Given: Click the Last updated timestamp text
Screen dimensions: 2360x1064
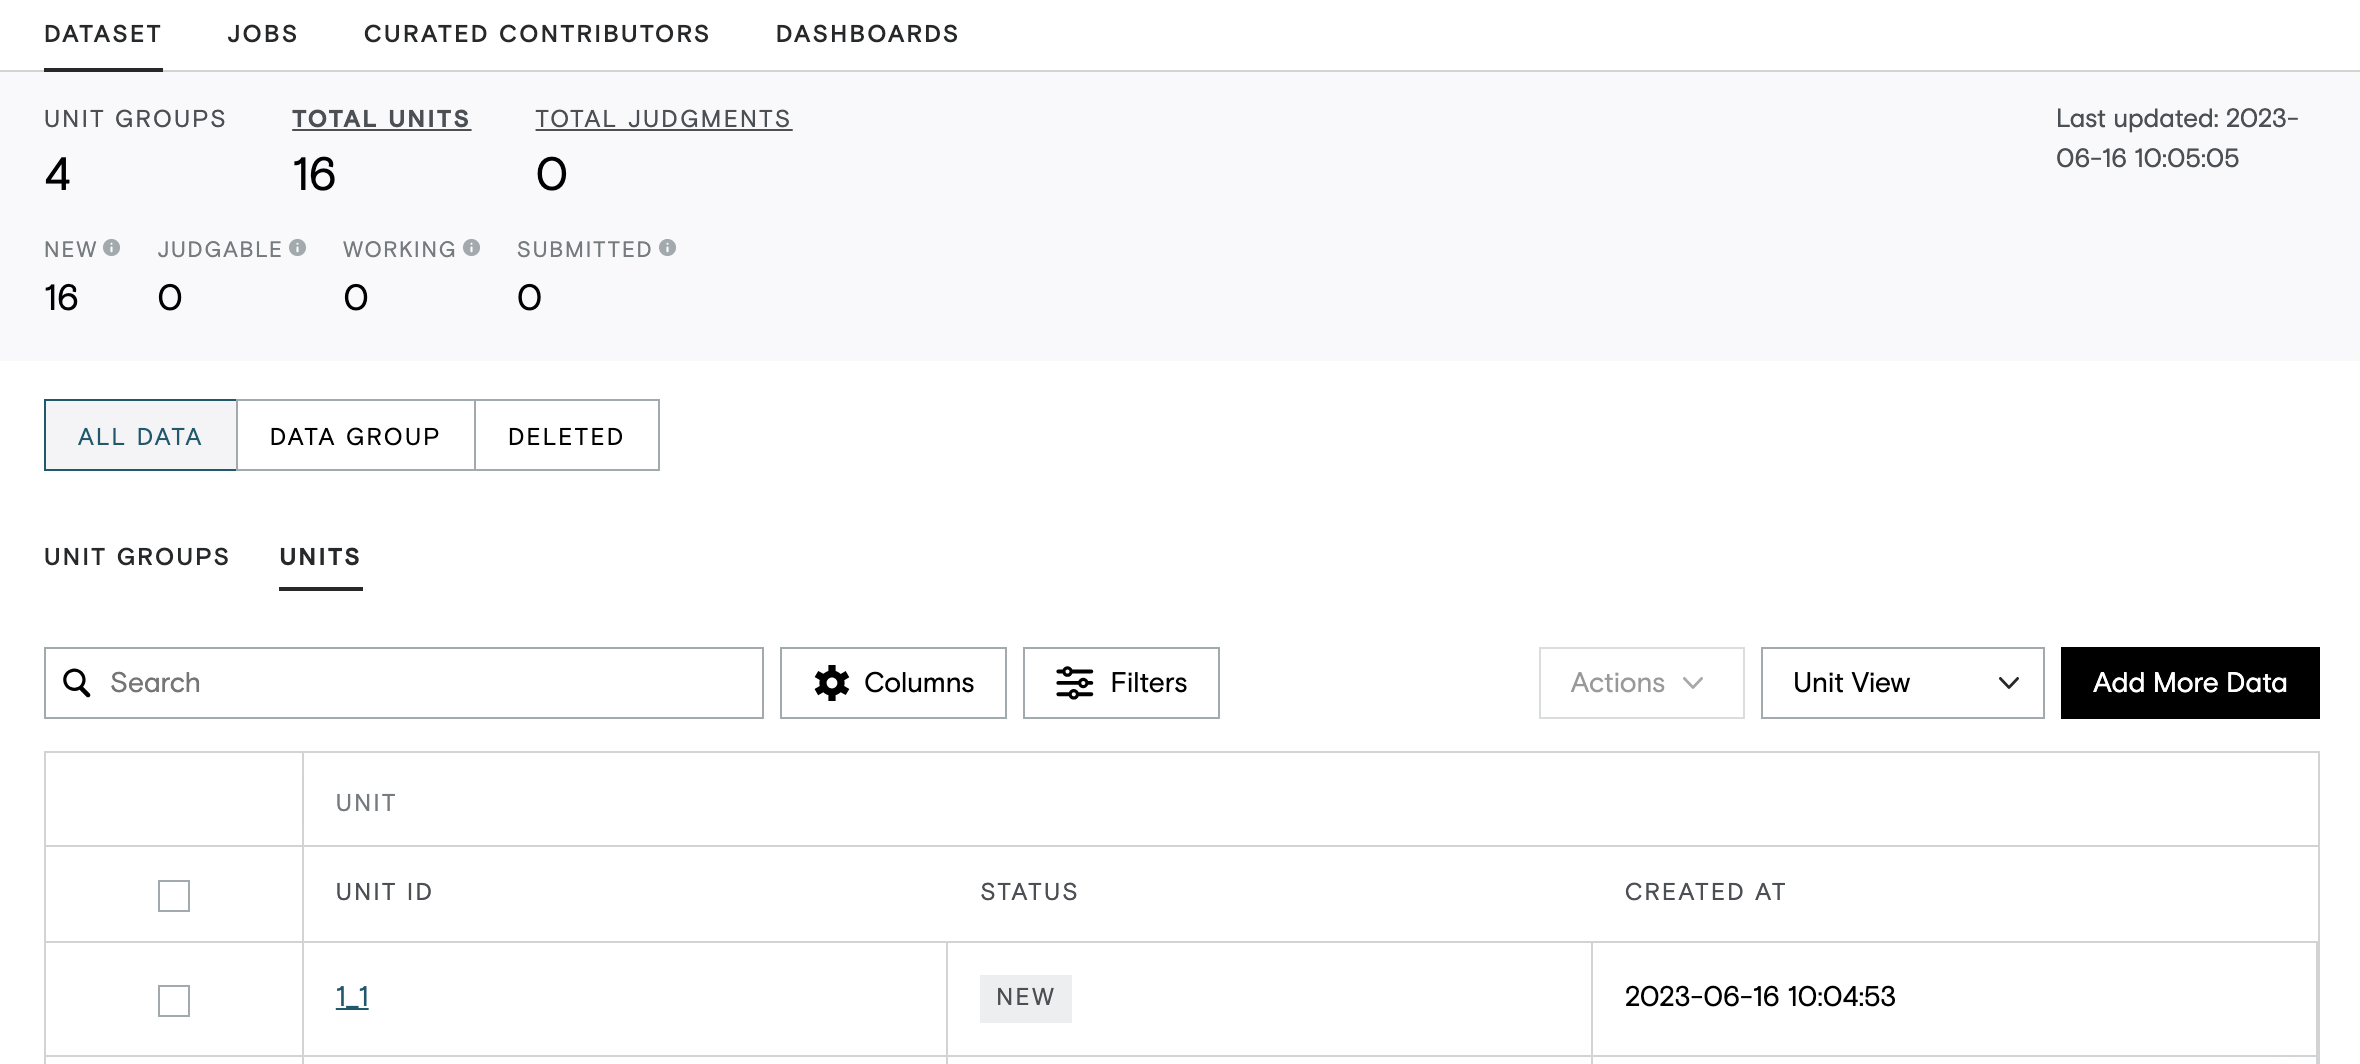Looking at the screenshot, I should (x=2177, y=138).
